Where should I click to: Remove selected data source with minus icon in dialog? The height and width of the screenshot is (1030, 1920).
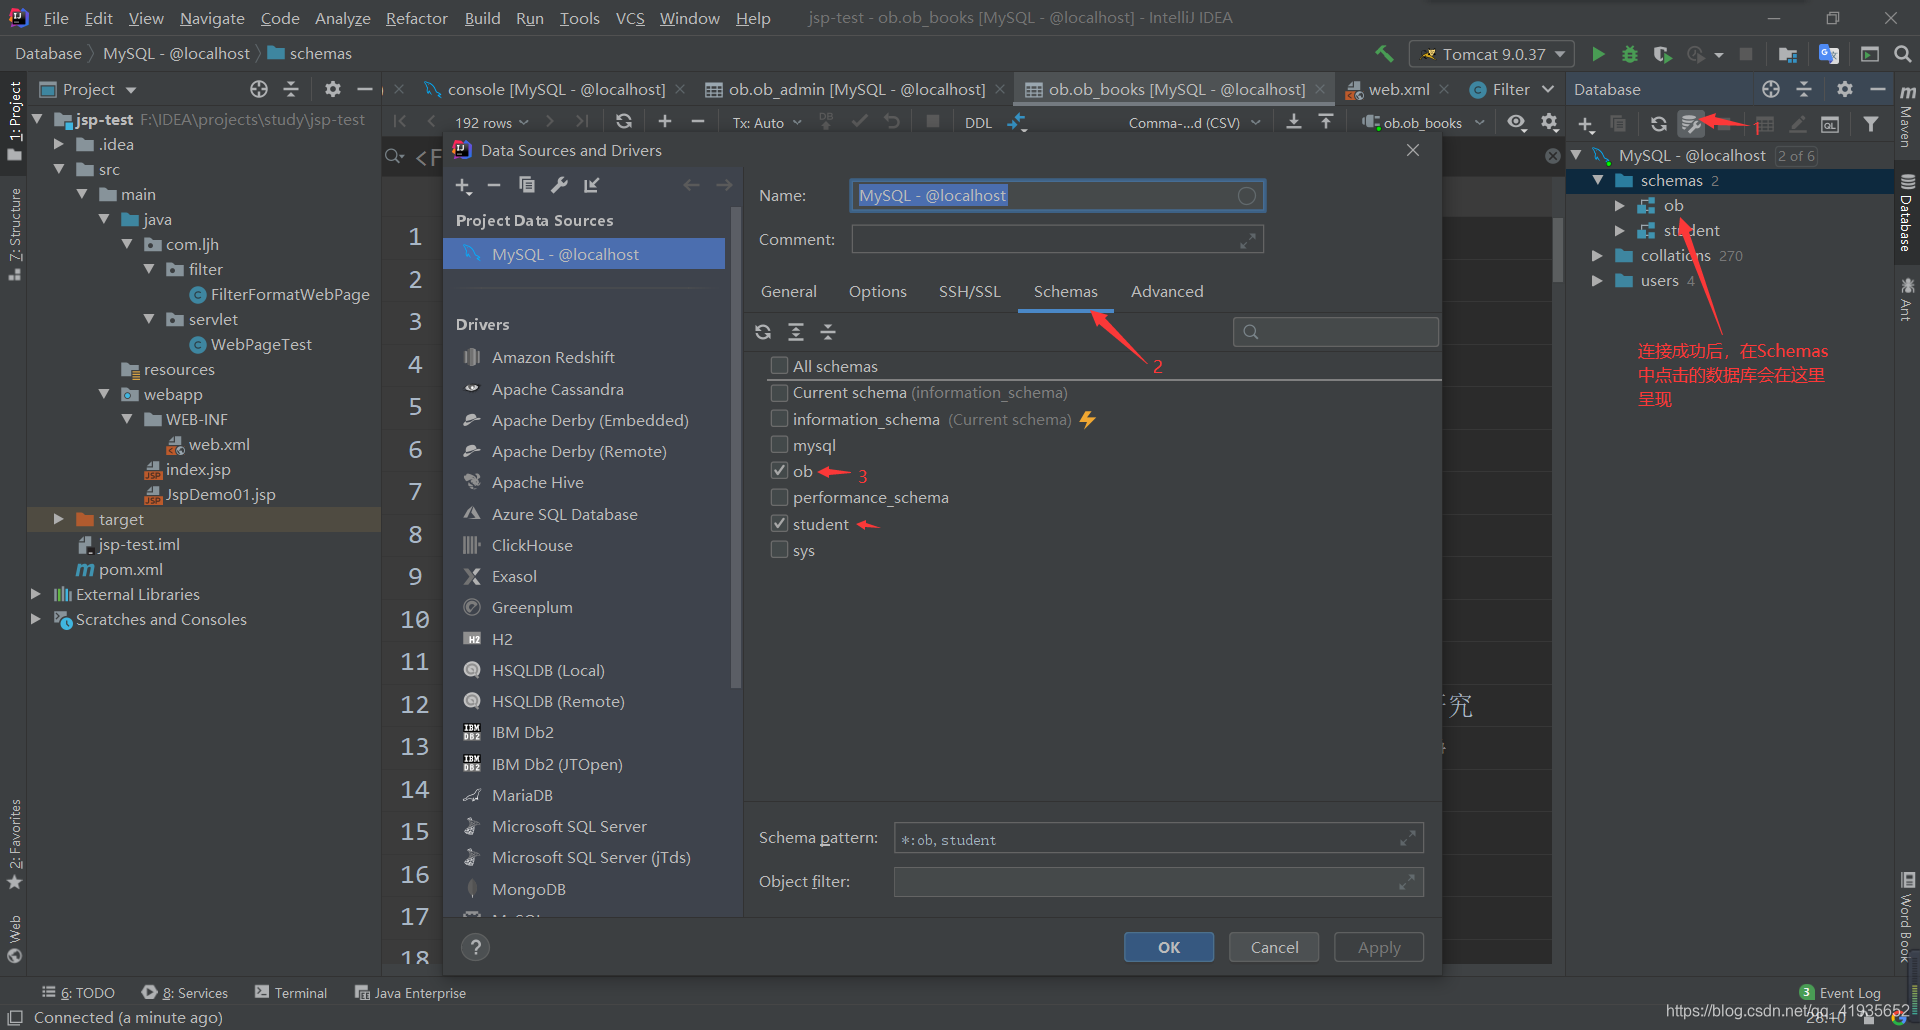click(x=494, y=185)
